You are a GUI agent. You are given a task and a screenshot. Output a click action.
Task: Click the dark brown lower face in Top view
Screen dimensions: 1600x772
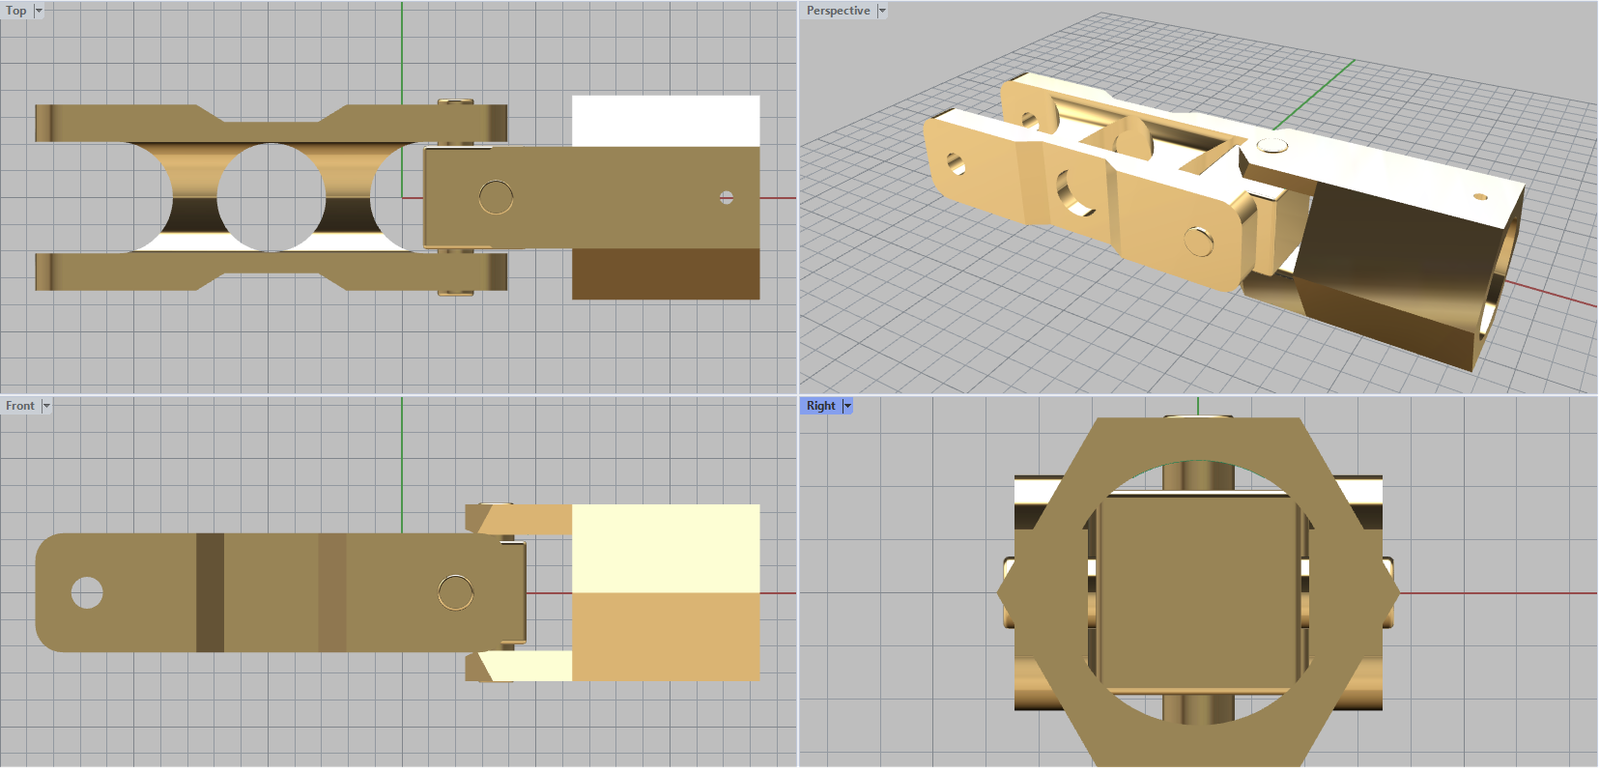coord(665,274)
